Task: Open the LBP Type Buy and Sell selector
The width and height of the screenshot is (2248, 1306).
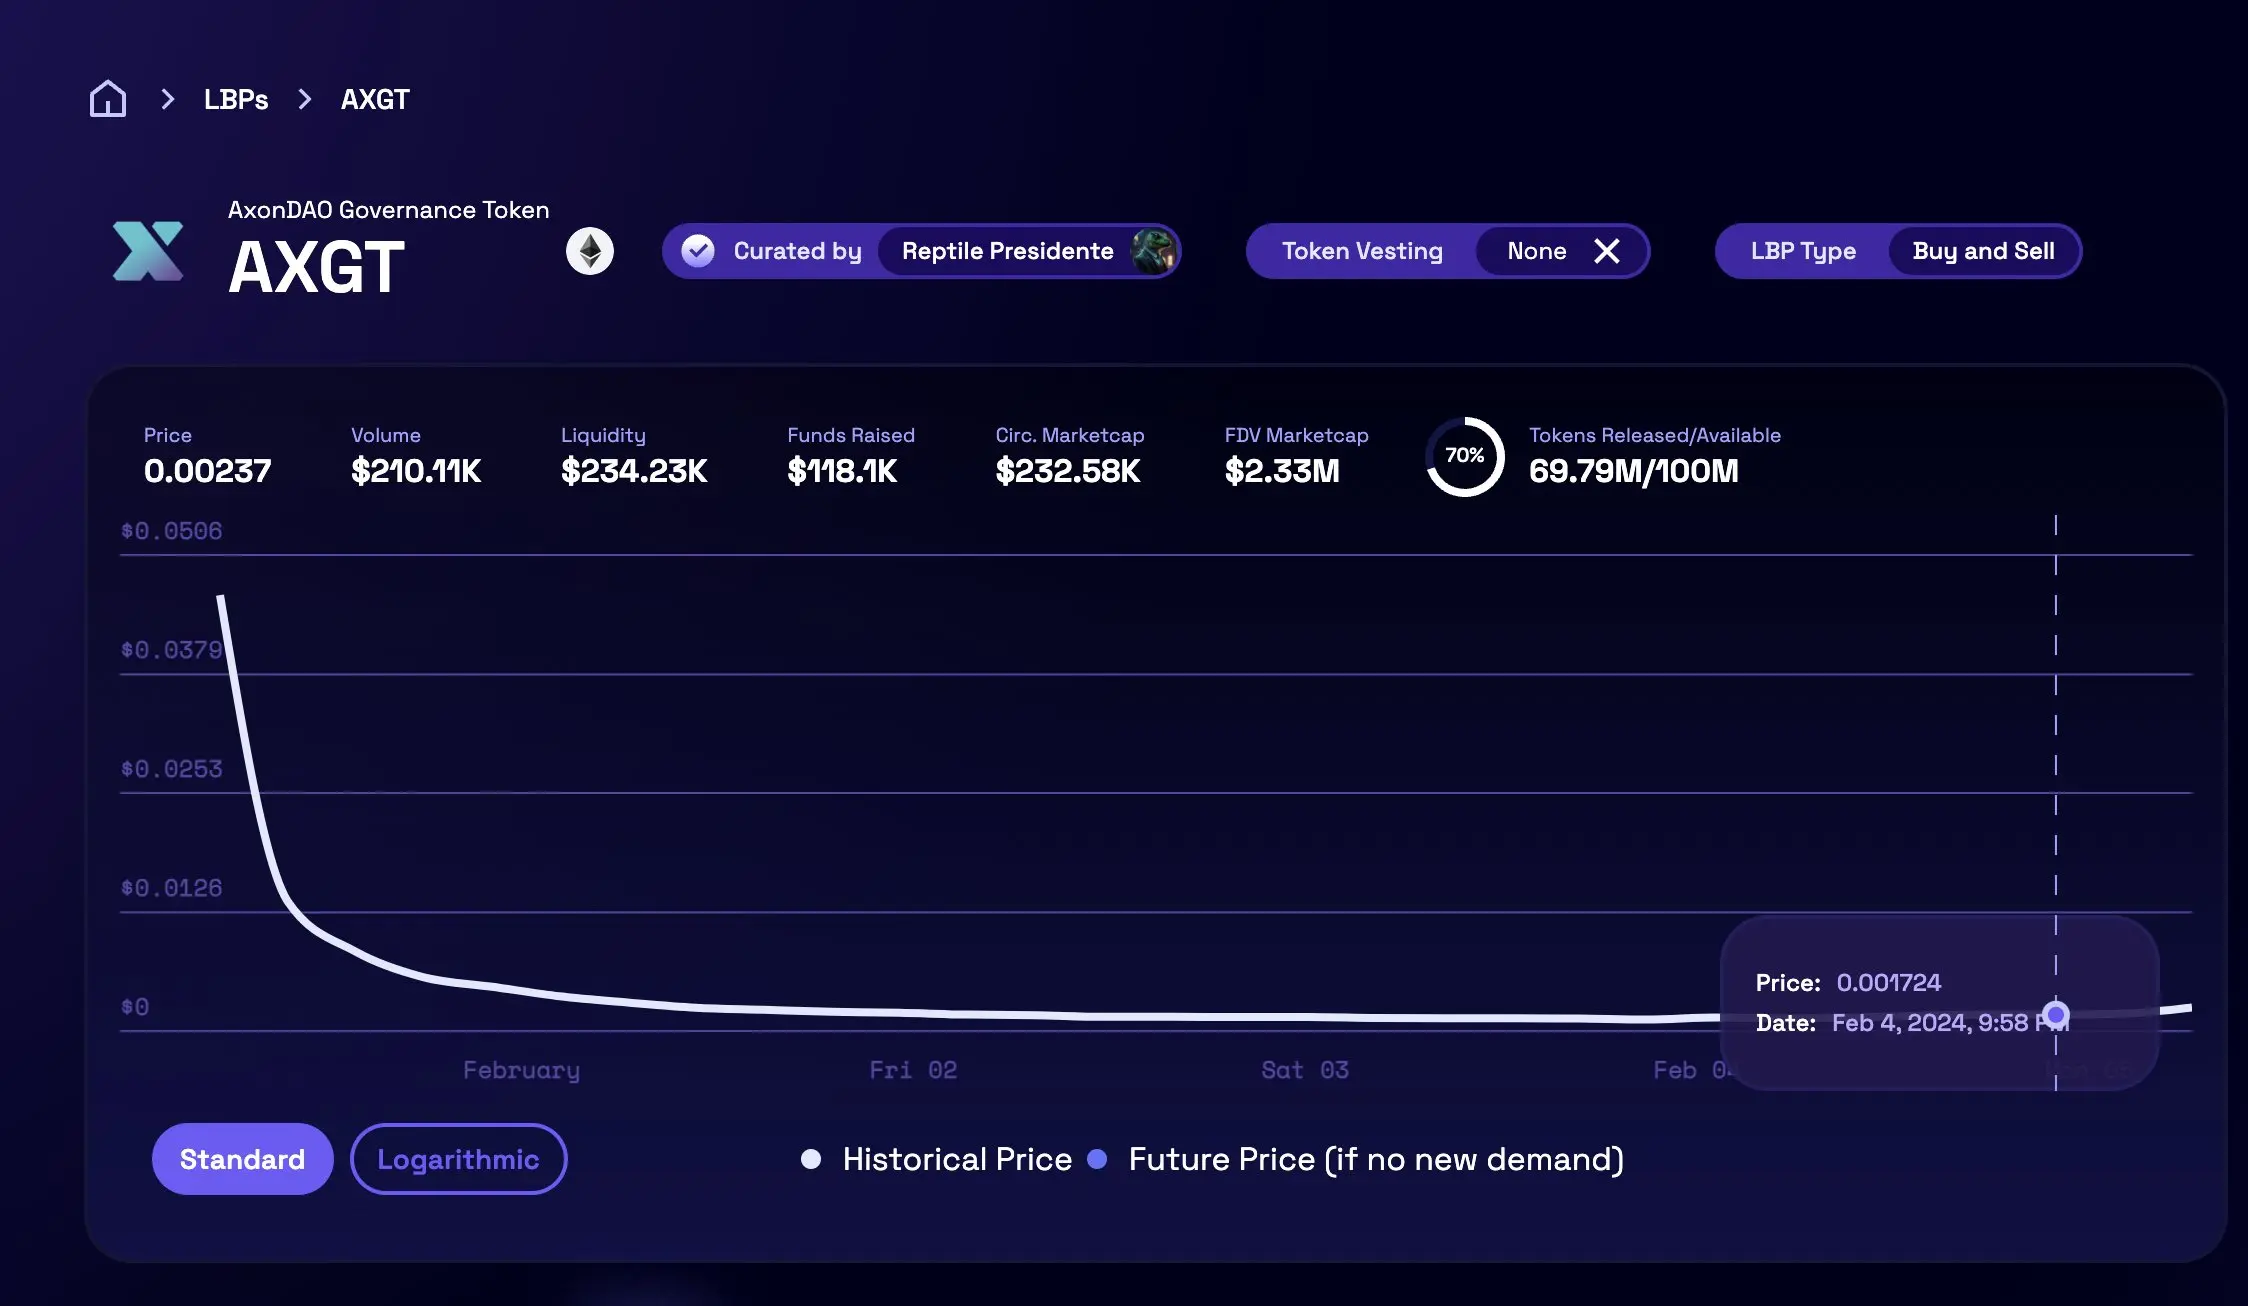Action: (x=1984, y=251)
